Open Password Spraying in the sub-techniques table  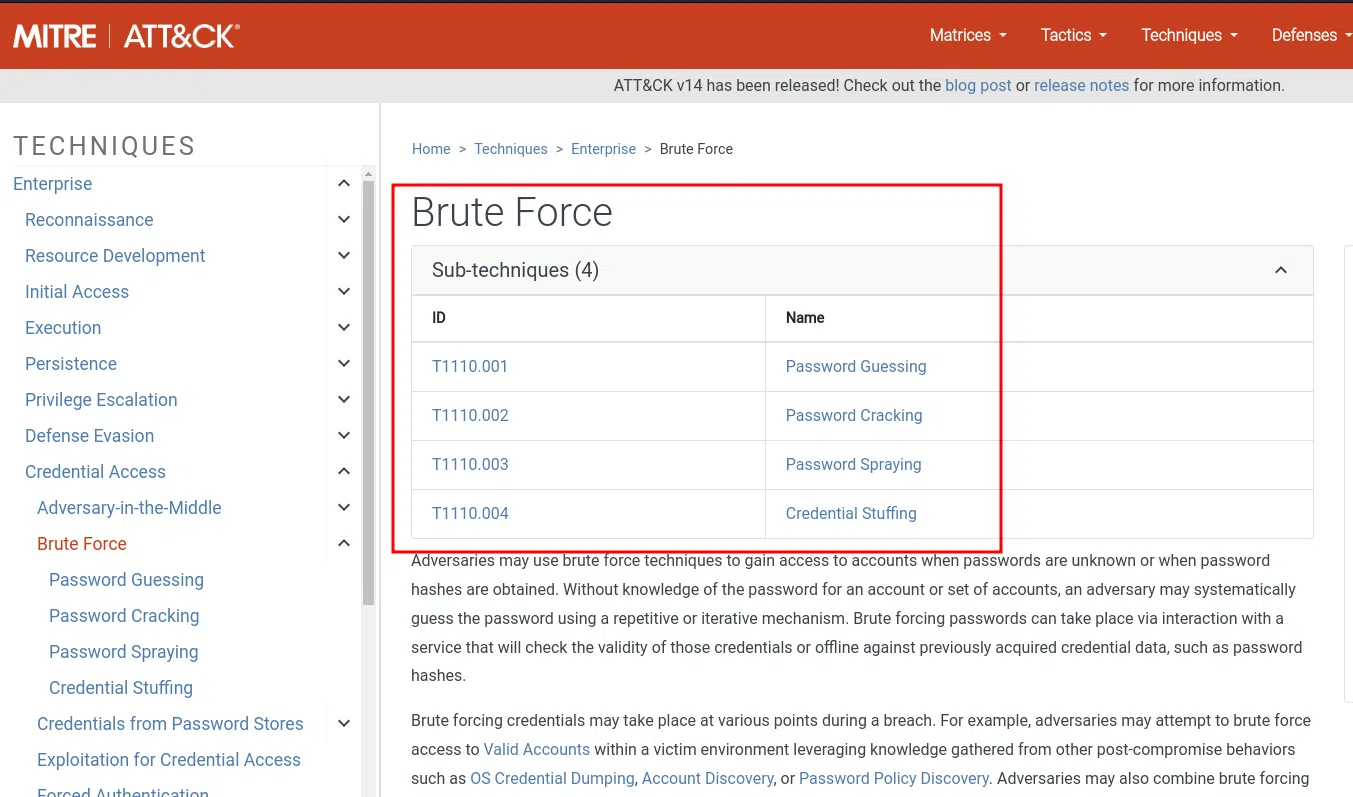point(853,464)
